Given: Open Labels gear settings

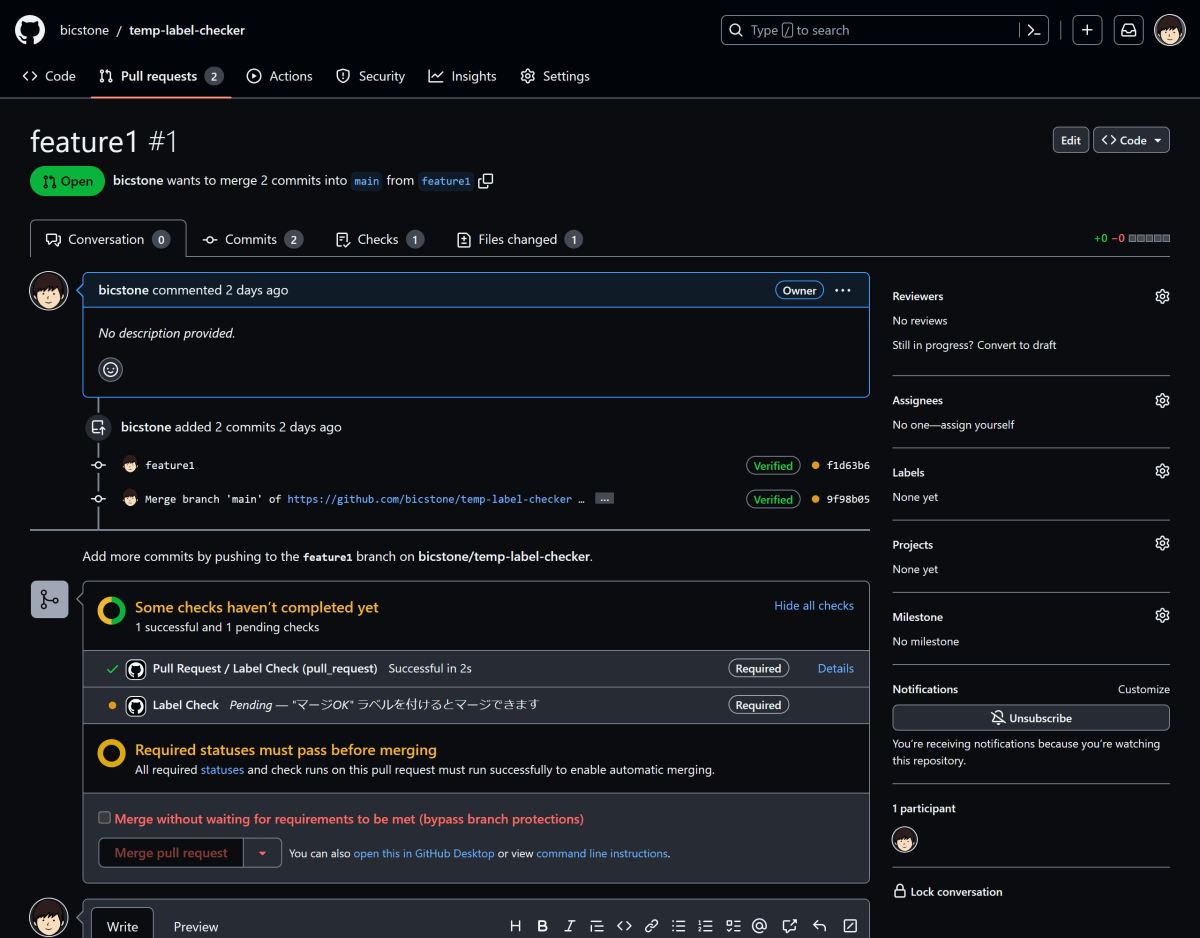Looking at the screenshot, I should [x=1162, y=471].
